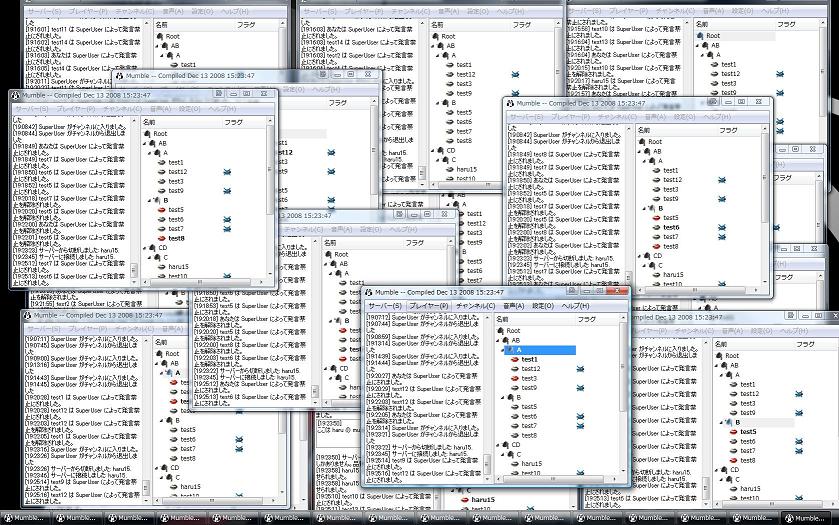
Task: Select the CD channel in window with bold test8
Action: pos(163,248)
